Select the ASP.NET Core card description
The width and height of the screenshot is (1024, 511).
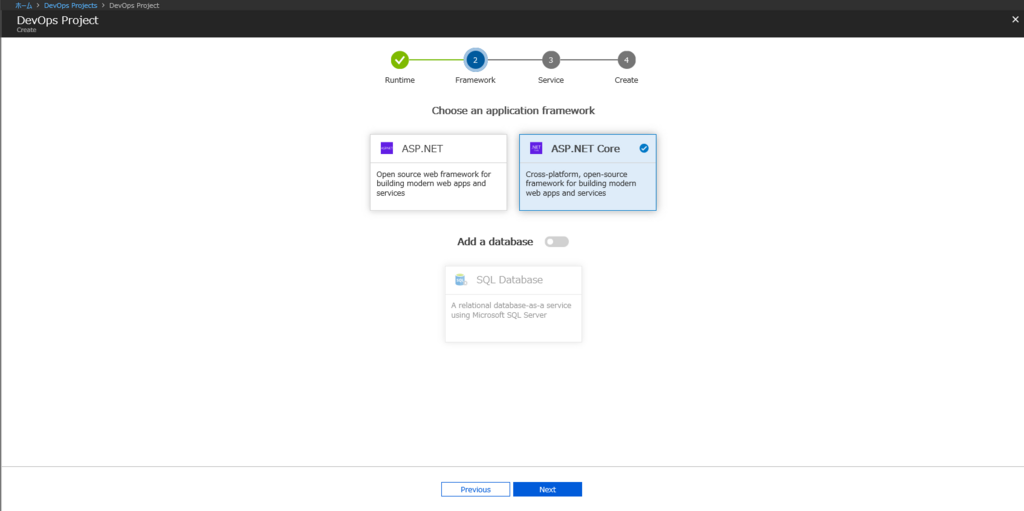click(x=581, y=184)
